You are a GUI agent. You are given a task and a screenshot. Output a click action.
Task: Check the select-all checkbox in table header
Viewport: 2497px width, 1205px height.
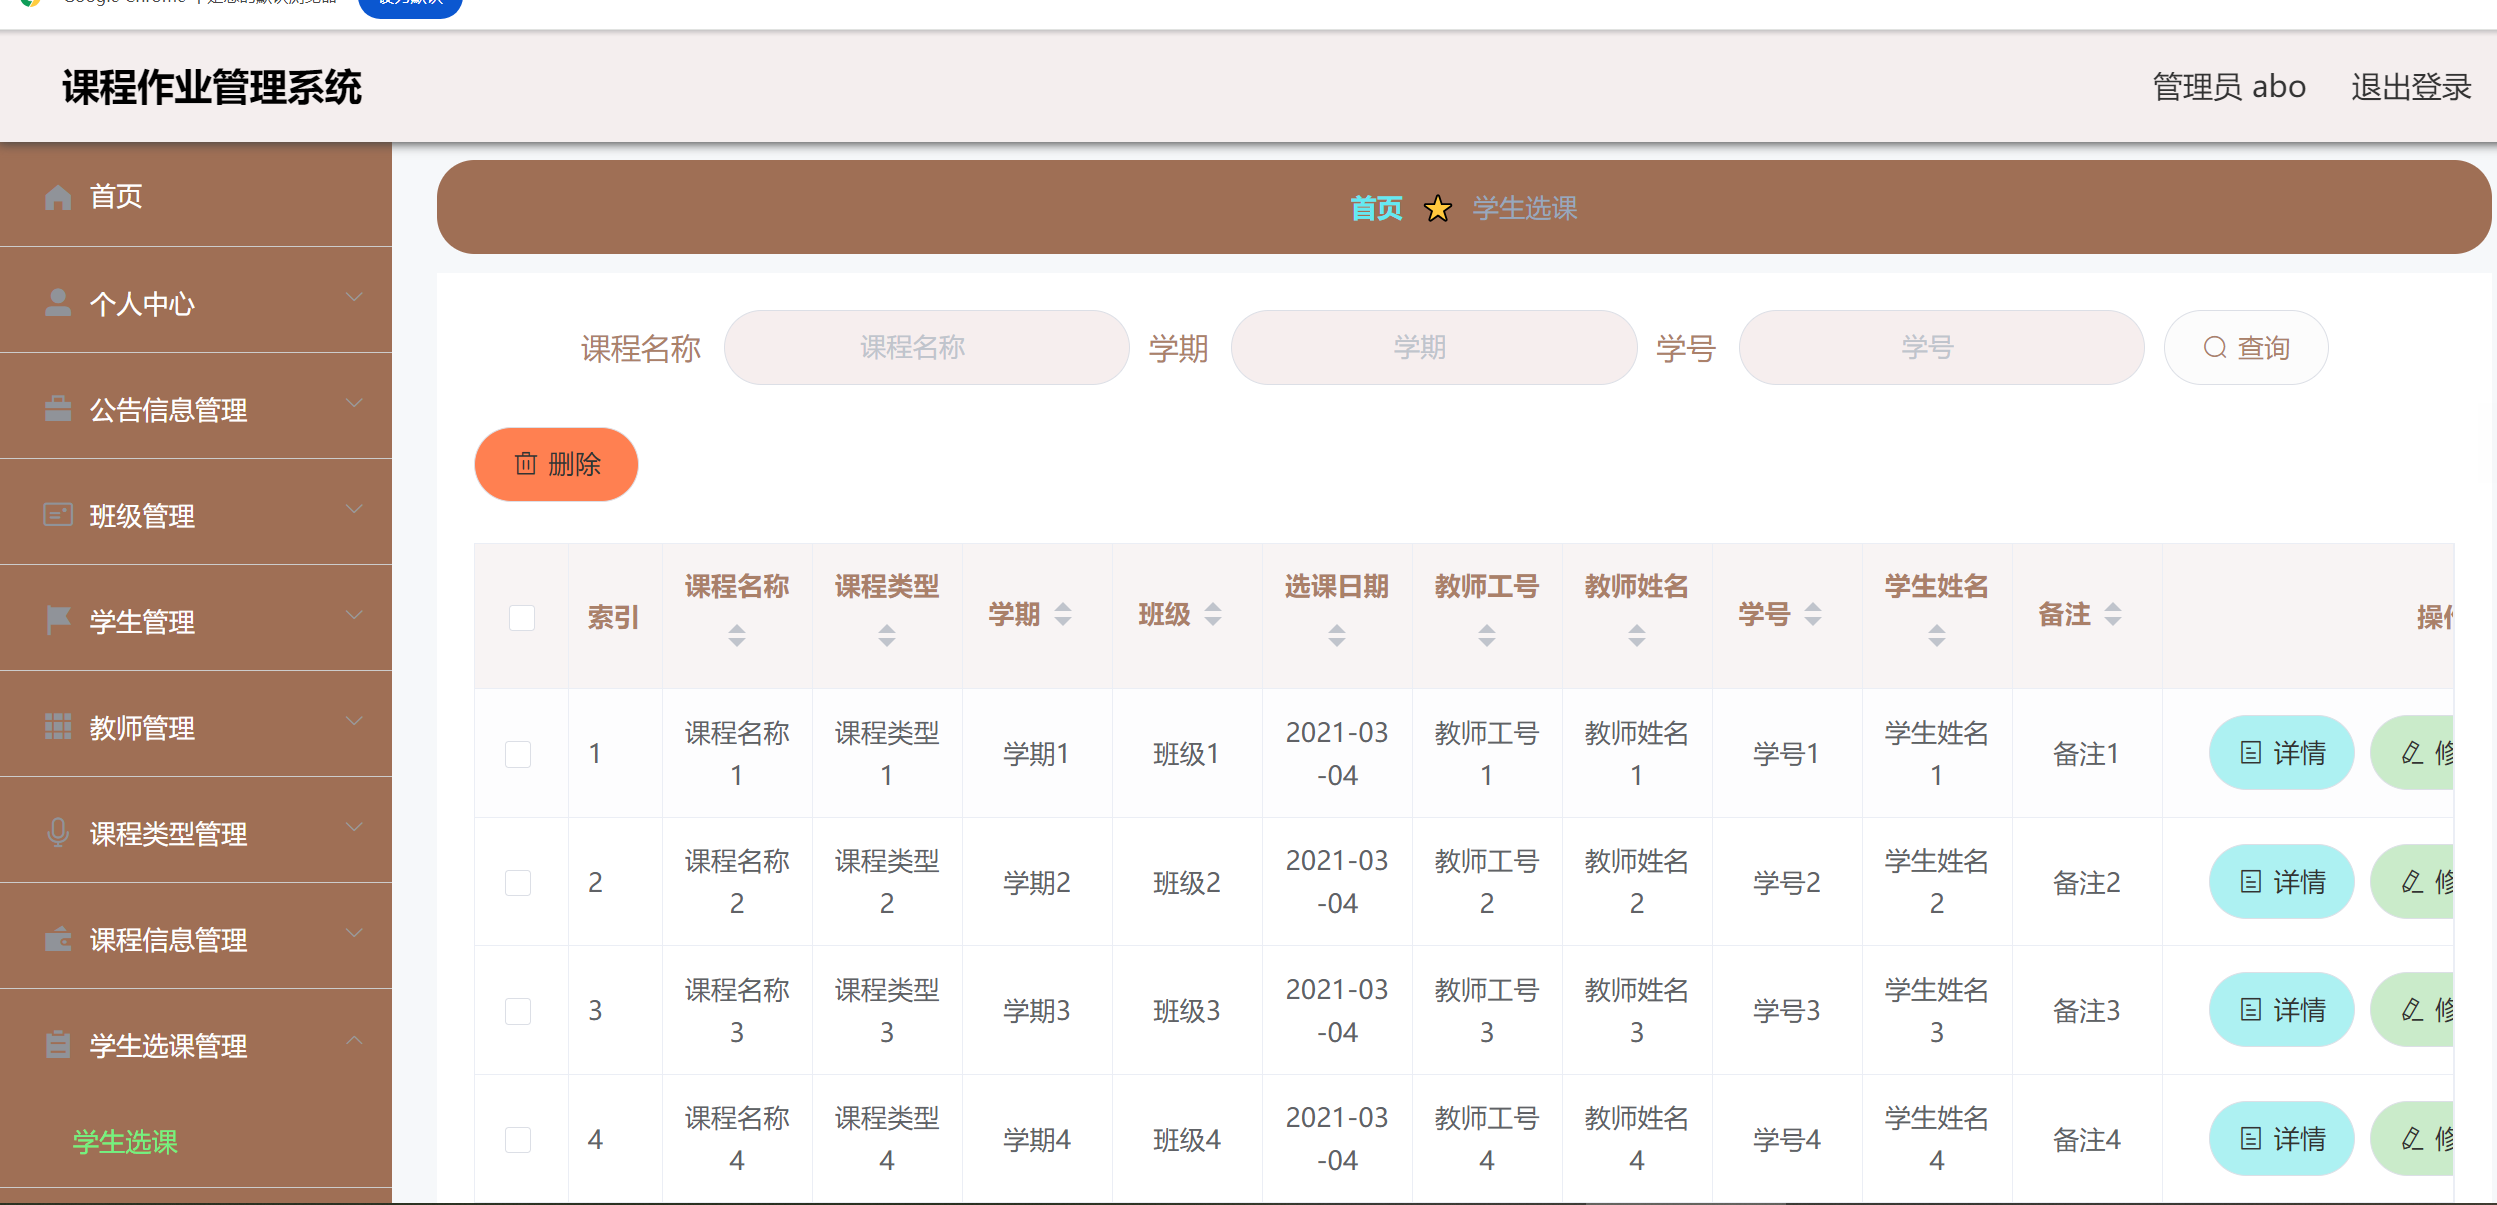(x=520, y=618)
